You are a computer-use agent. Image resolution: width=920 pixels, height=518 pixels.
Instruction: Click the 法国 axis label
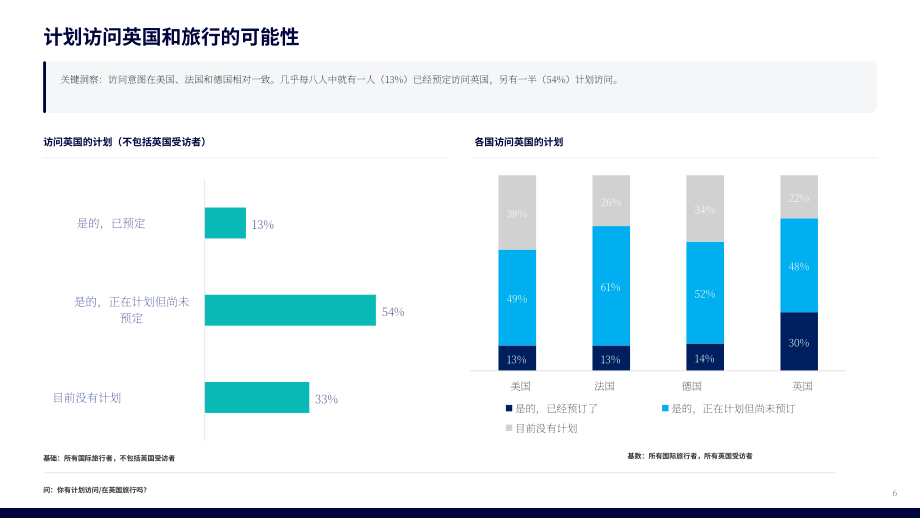[x=604, y=386]
